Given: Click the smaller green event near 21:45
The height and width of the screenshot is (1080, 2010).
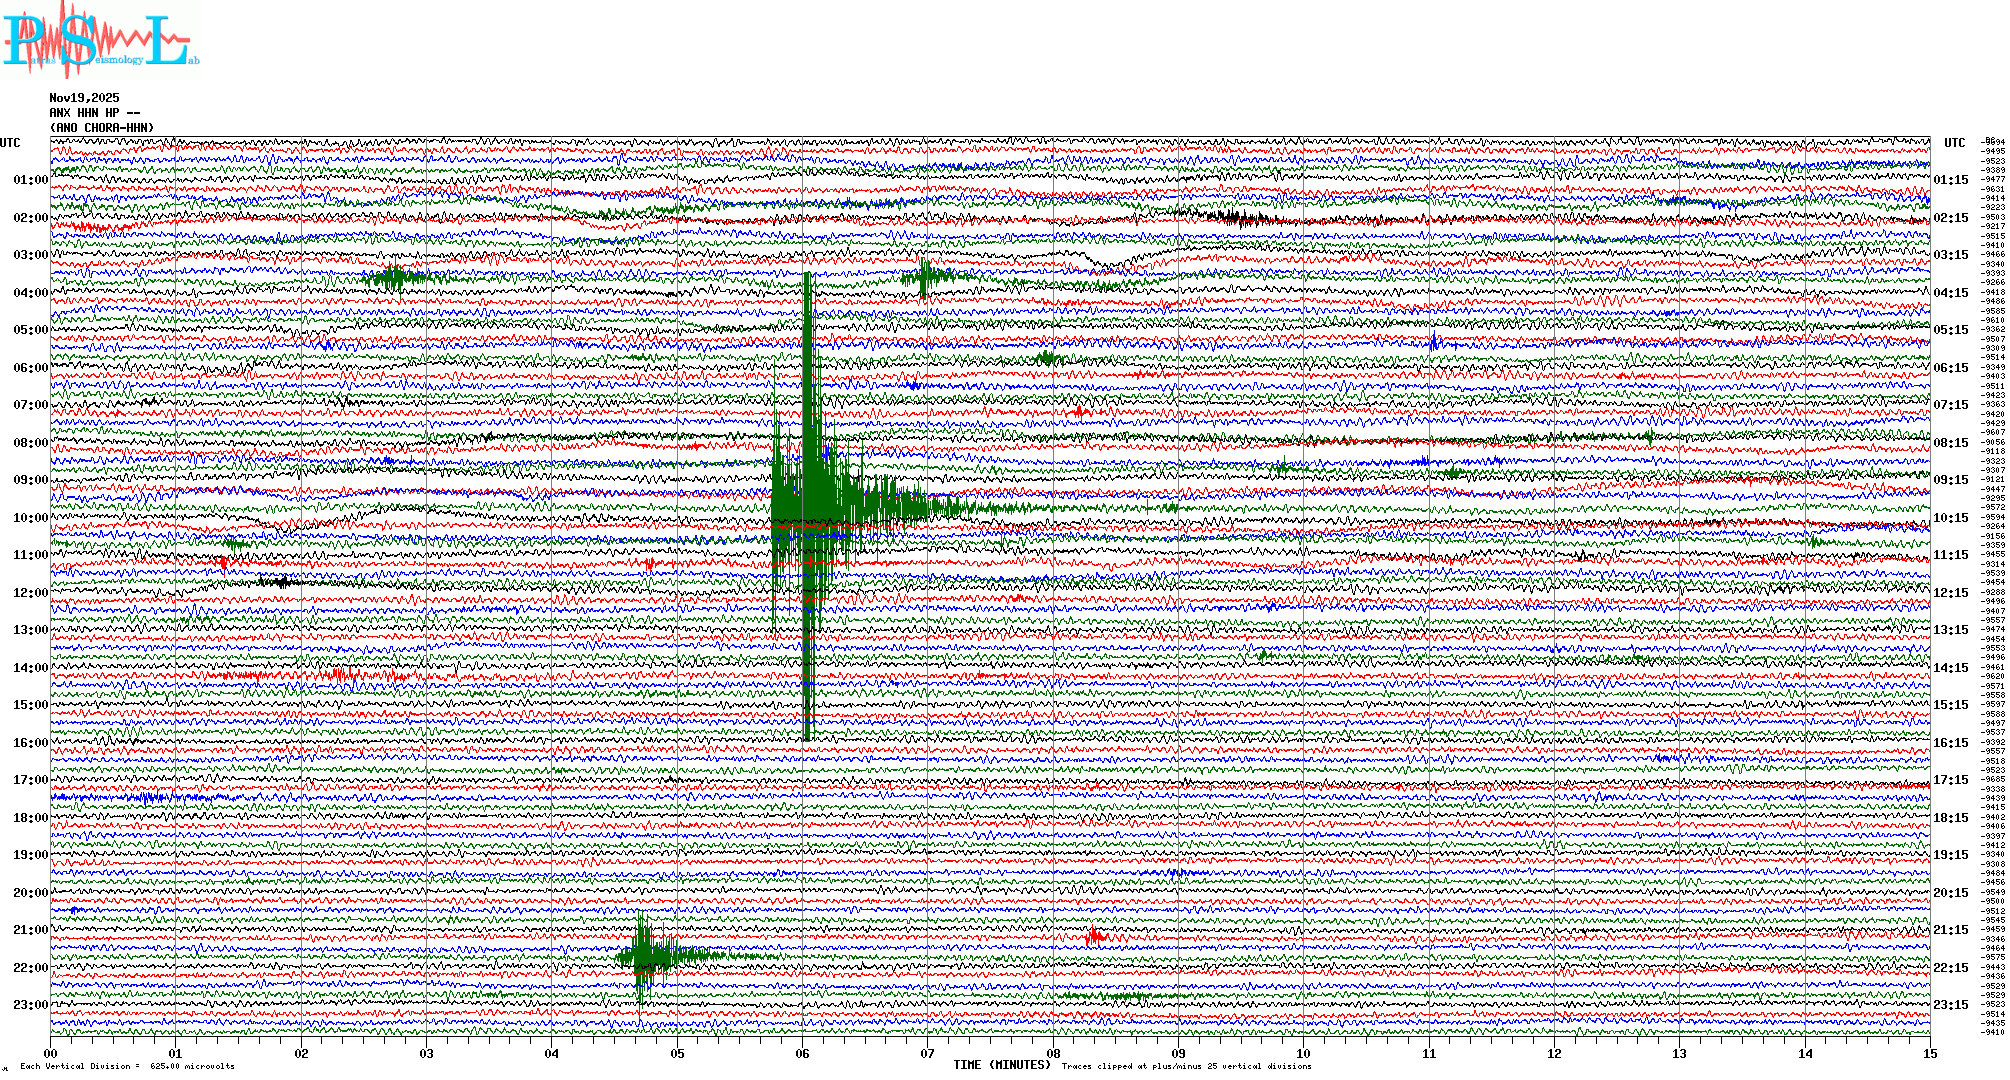Looking at the screenshot, I should pyautogui.click(x=645, y=955).
